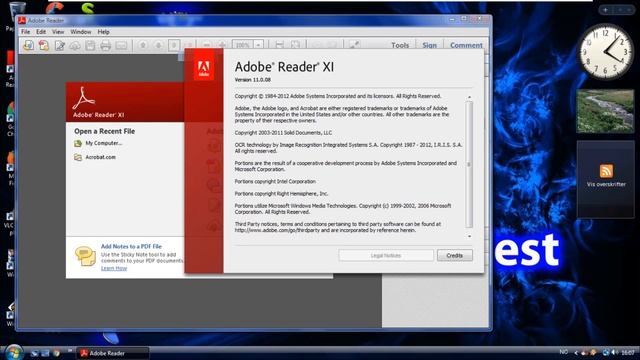Click 'Copyright 2003-2011 Solid Documents, LLC' line
This screenshot has height=360, width=640.
(x=283, y=133)
